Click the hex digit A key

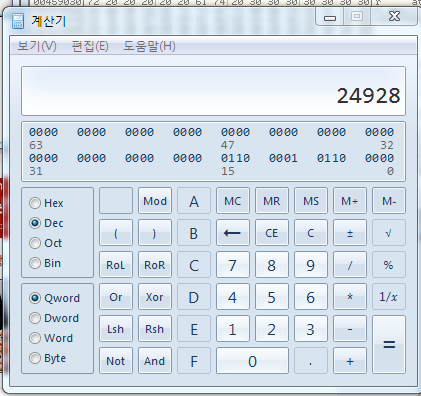tap(194, 201)
